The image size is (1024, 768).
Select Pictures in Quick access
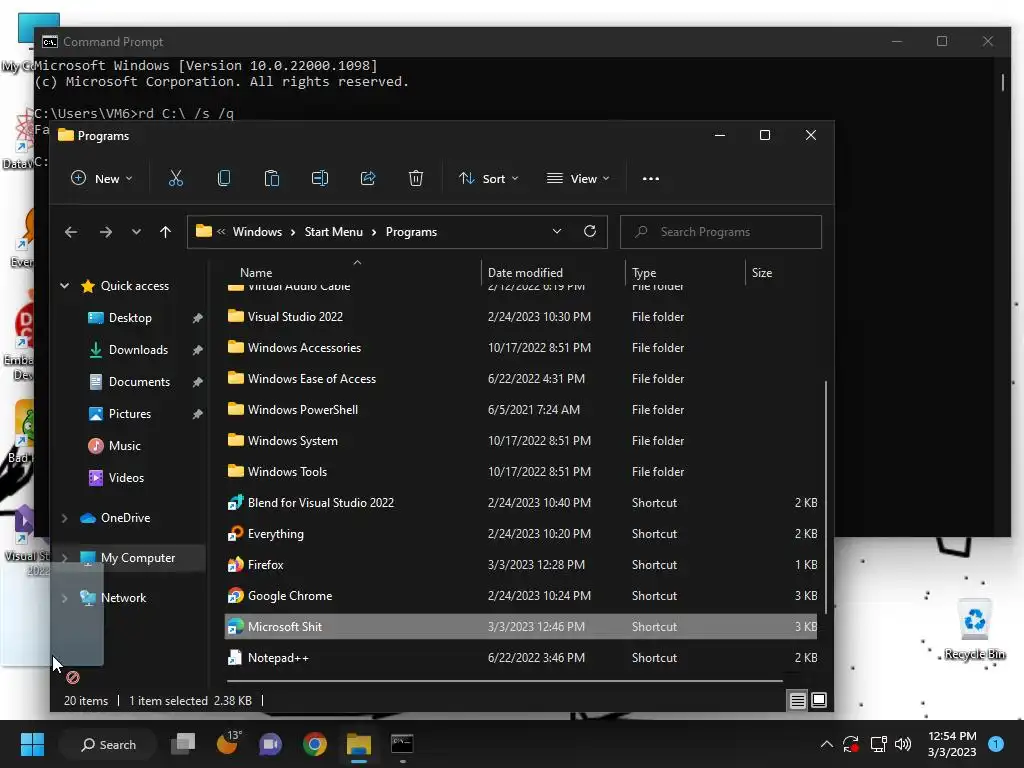[130, 414]
